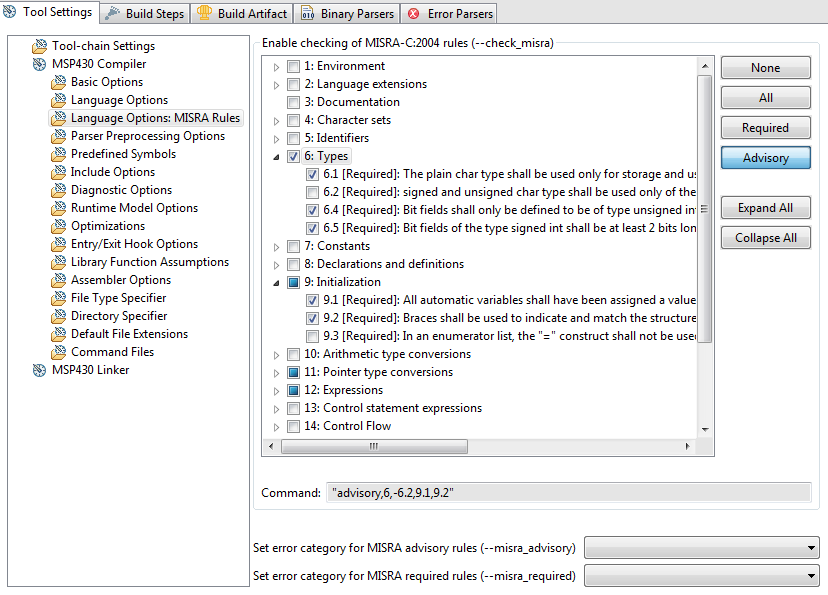Click the MSP430 Compiler icon
The height and width of the screenshot is (595, 828).
[x=40, y=64]
